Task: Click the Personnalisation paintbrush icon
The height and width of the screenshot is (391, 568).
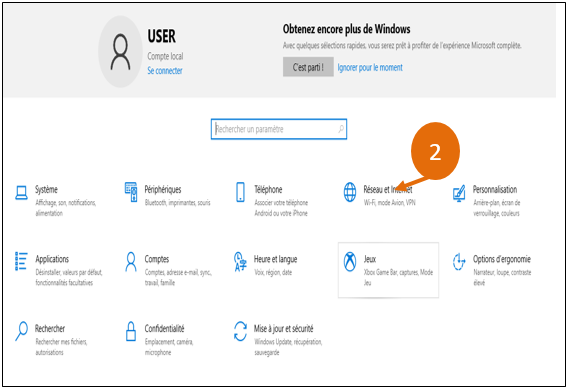Action: click(459, 193)
